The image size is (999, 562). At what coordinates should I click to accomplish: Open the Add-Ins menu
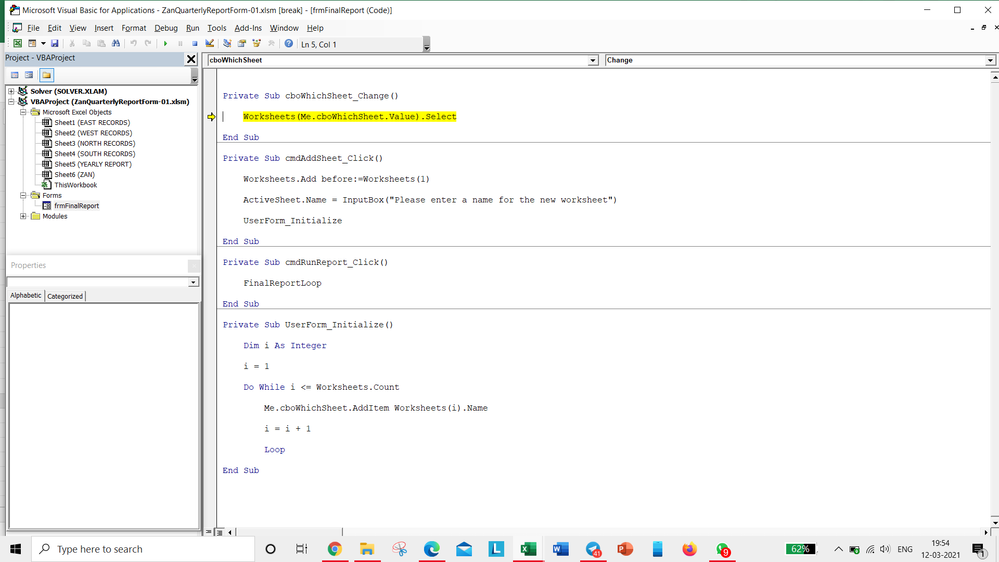(x=248, y=28)
